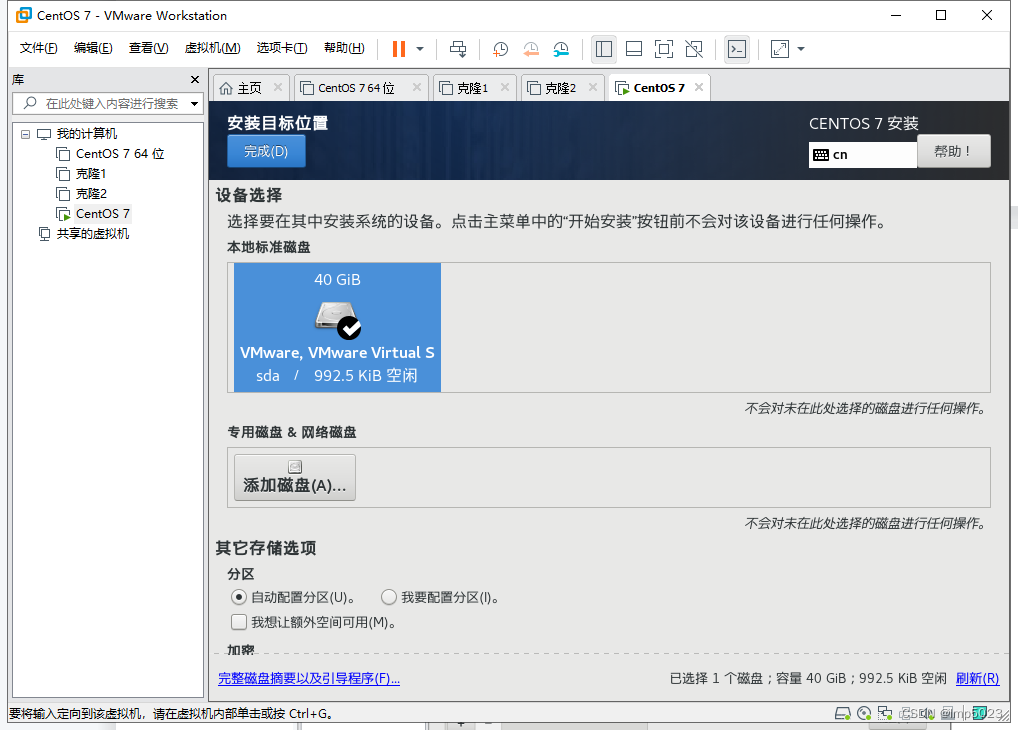
Task: Open the console view icon
Action: tap(737, 49)
